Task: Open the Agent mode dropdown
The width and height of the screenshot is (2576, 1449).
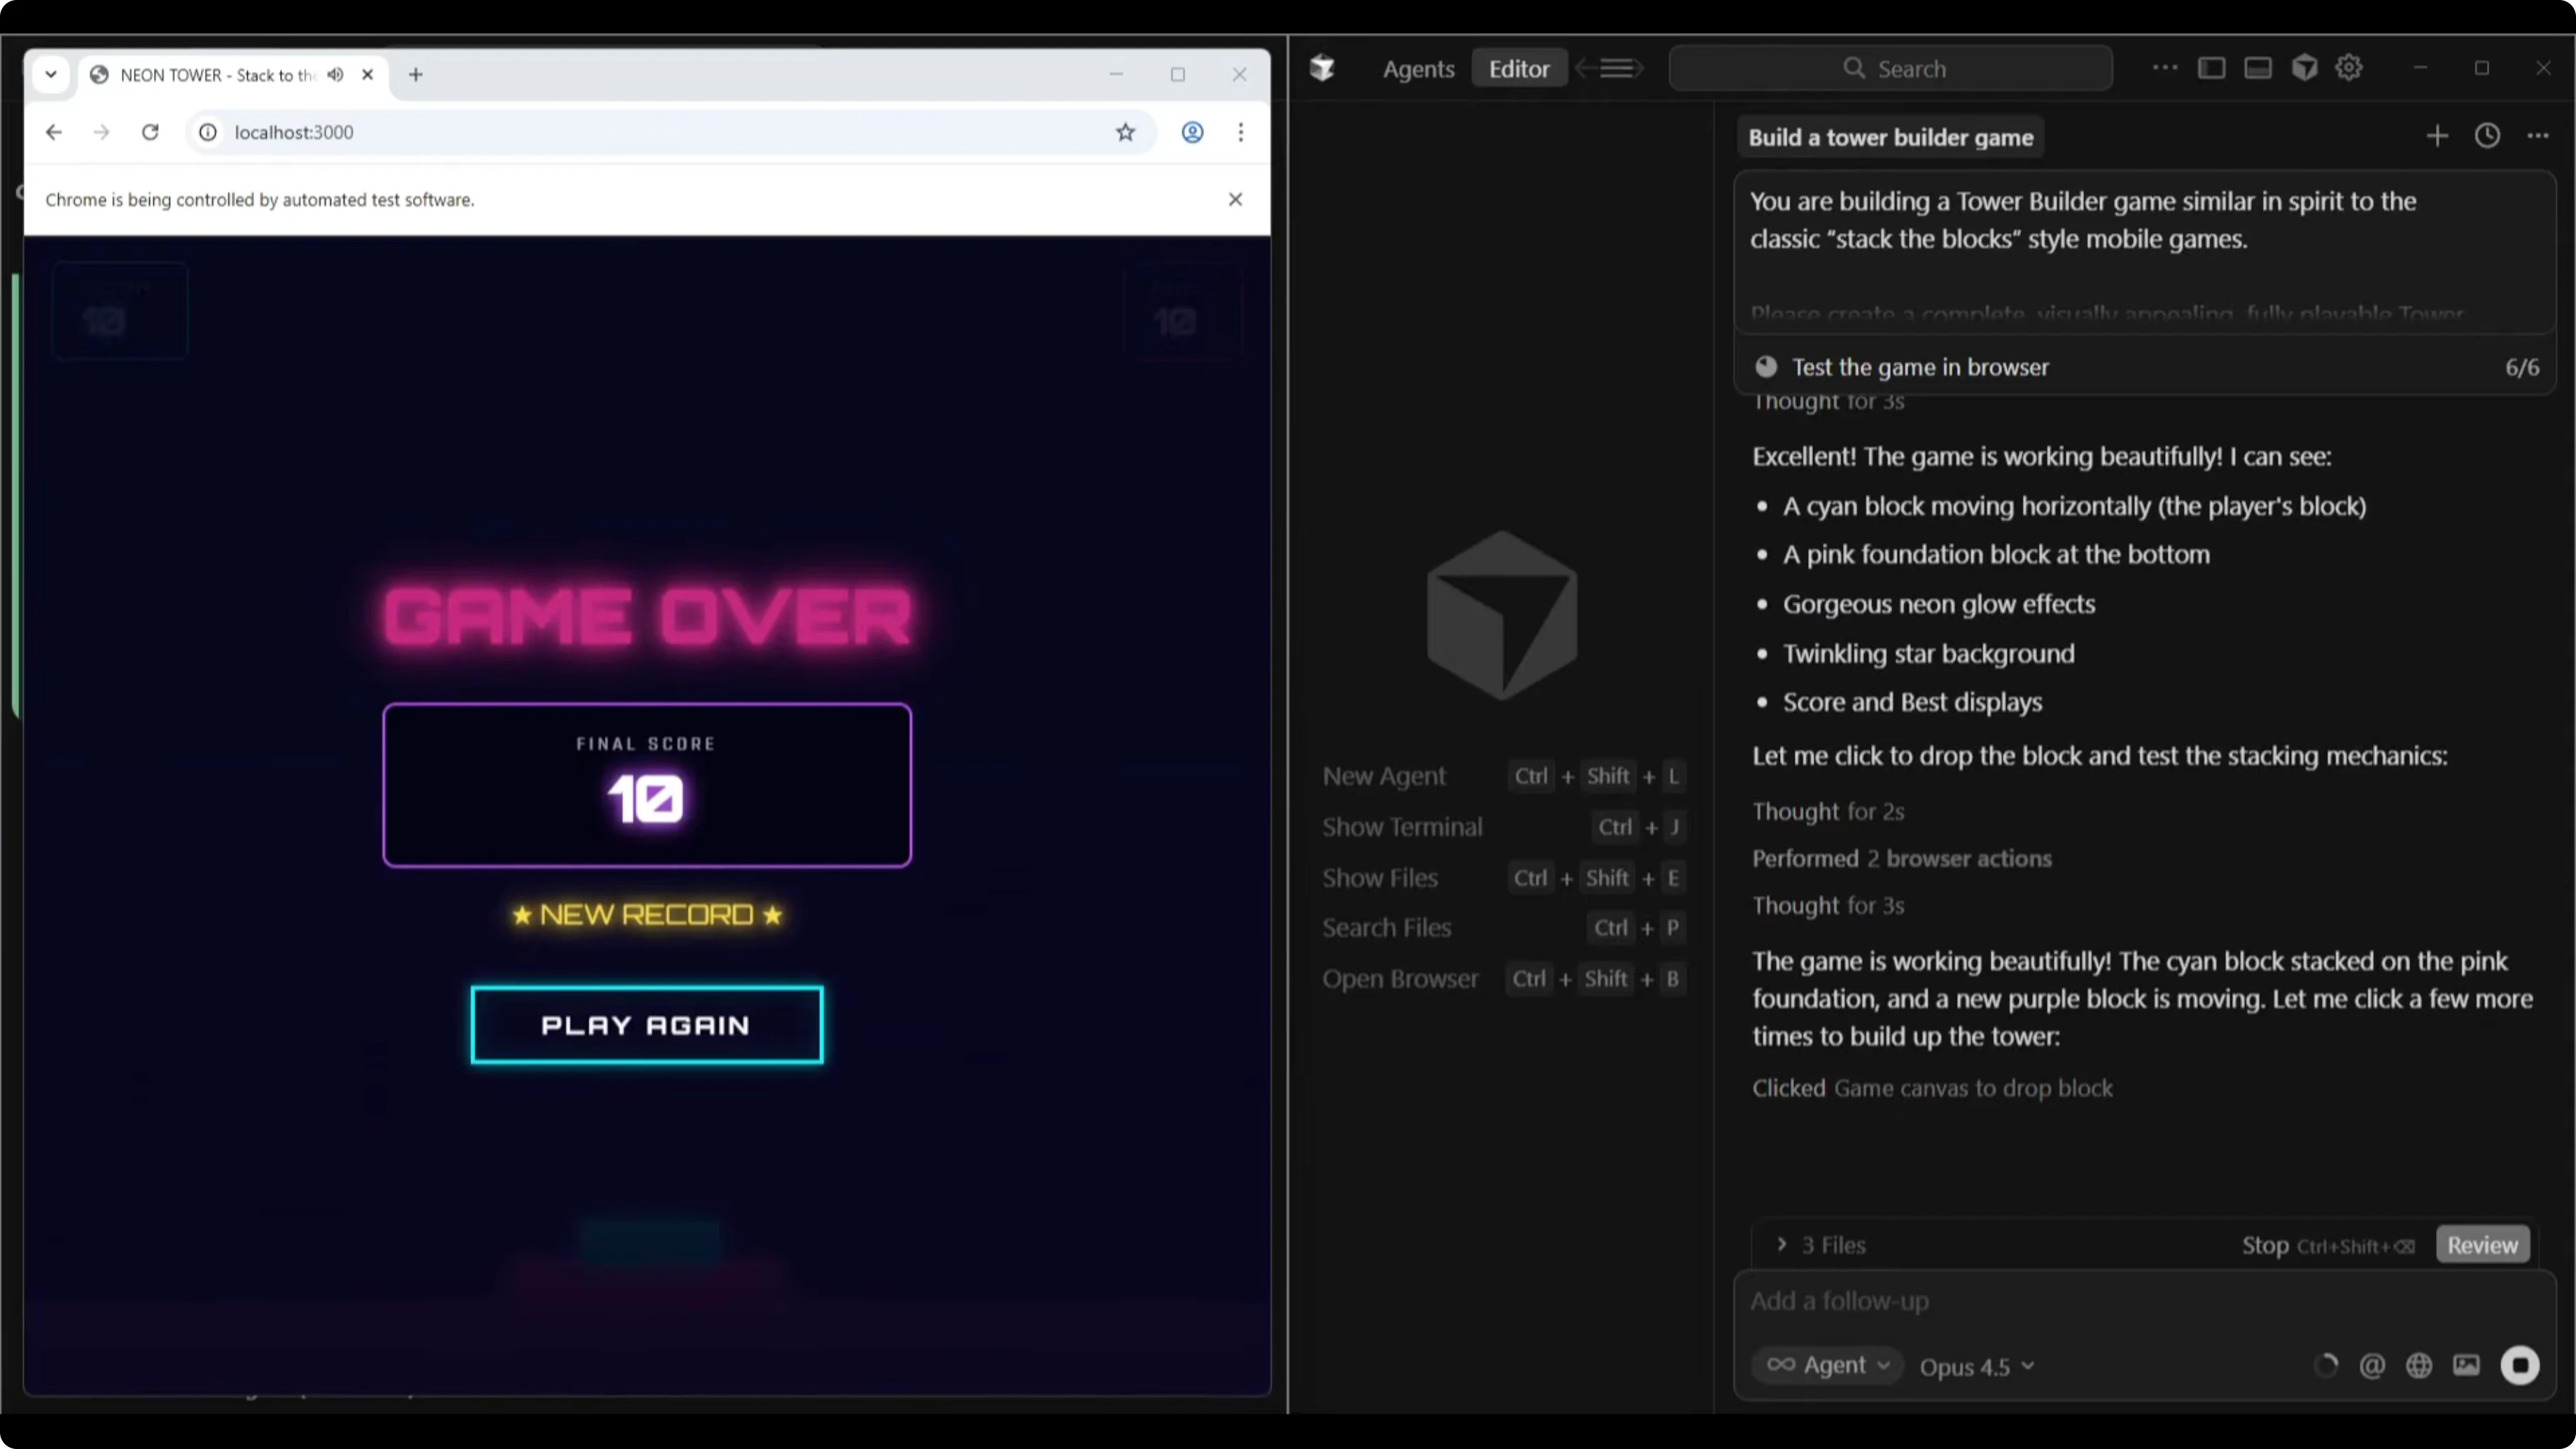Action: 1827,1365
